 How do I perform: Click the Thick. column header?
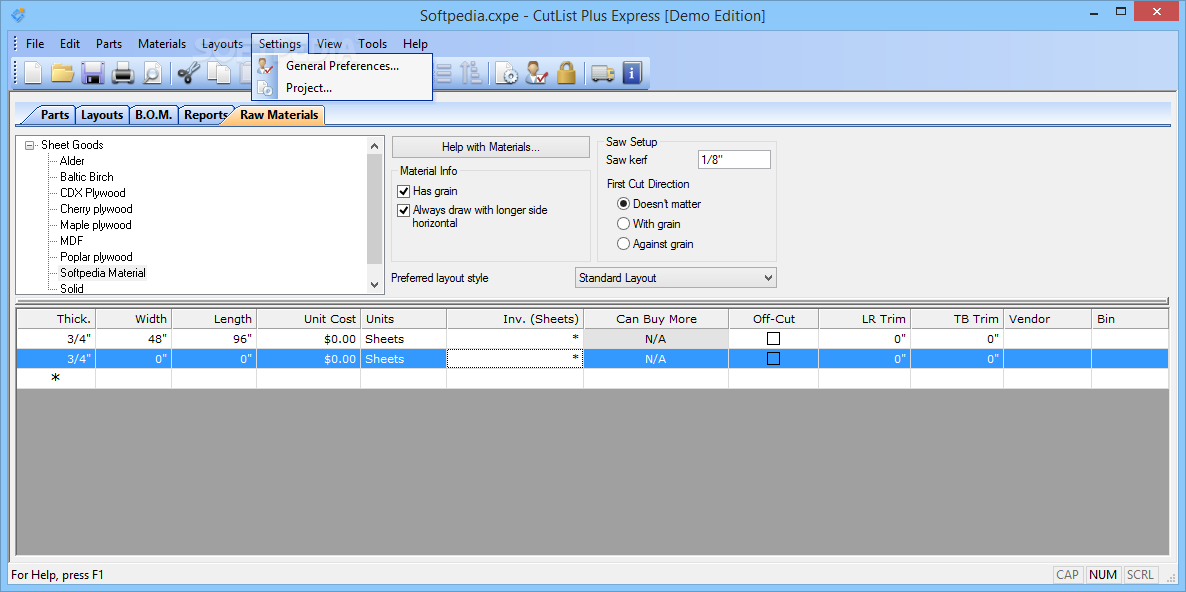pyautogui.click(x=56, y=319)
